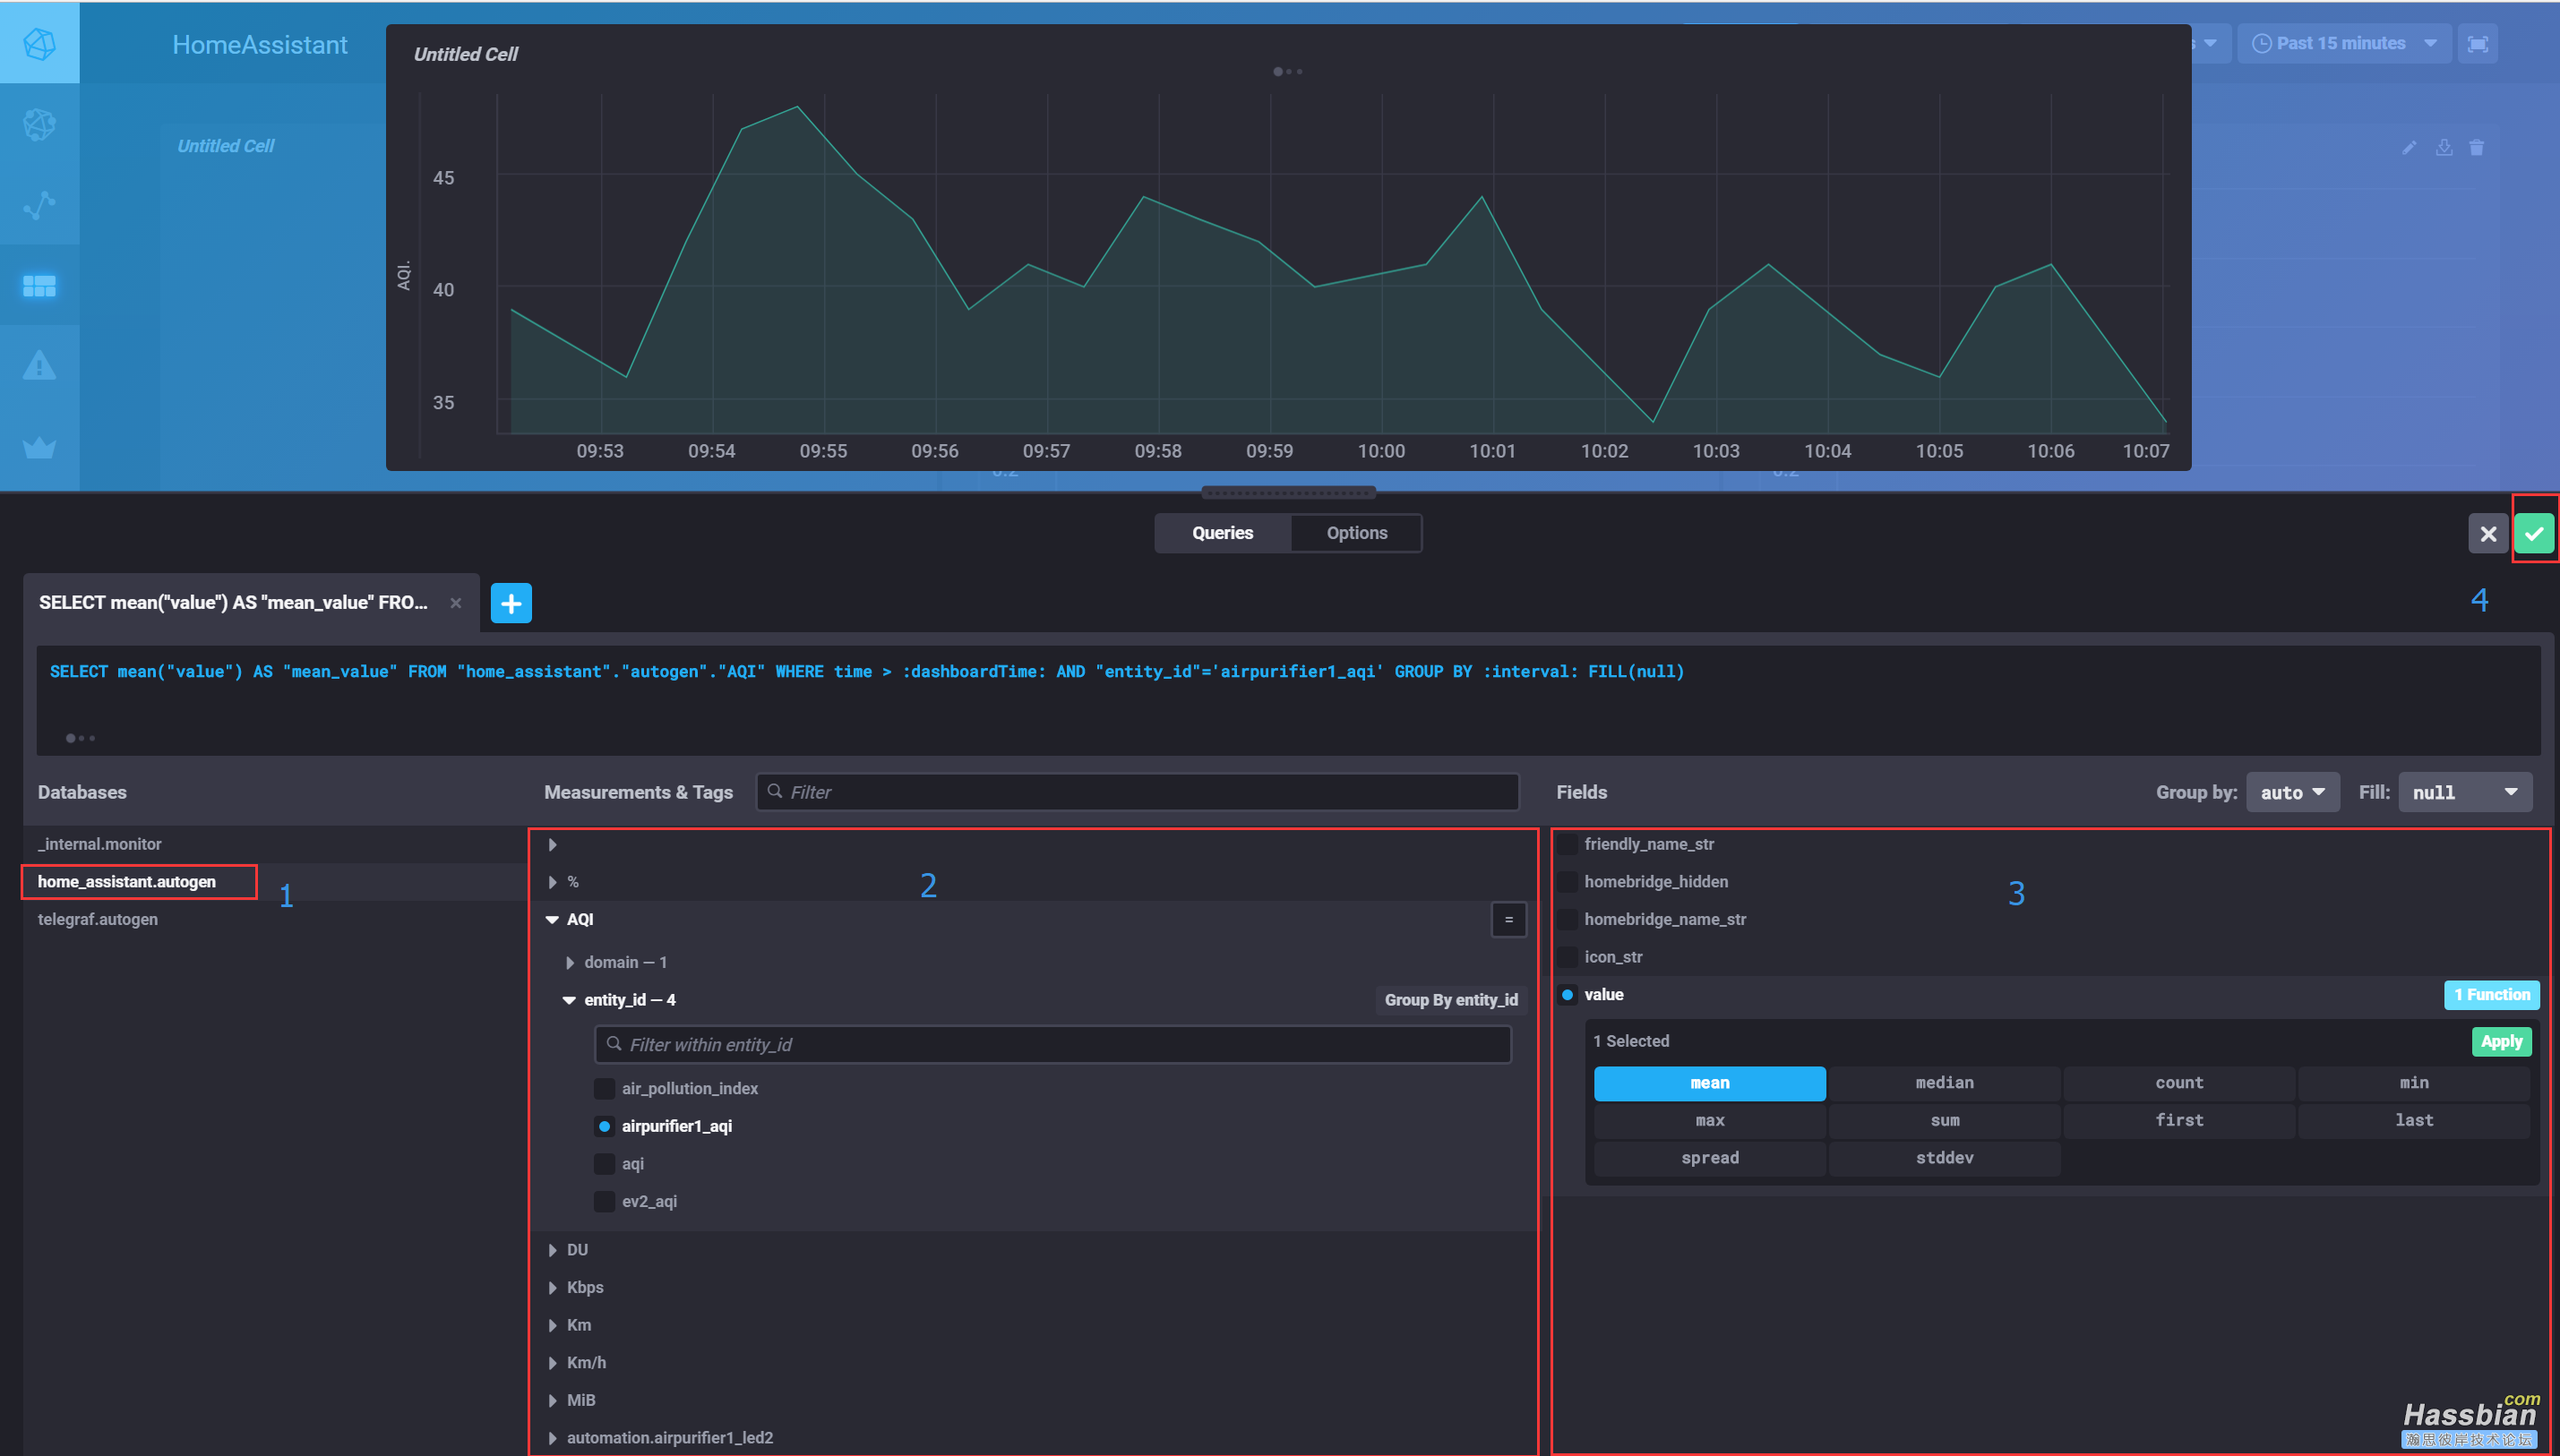Expand the domain — 1 tag

[570, 962]
